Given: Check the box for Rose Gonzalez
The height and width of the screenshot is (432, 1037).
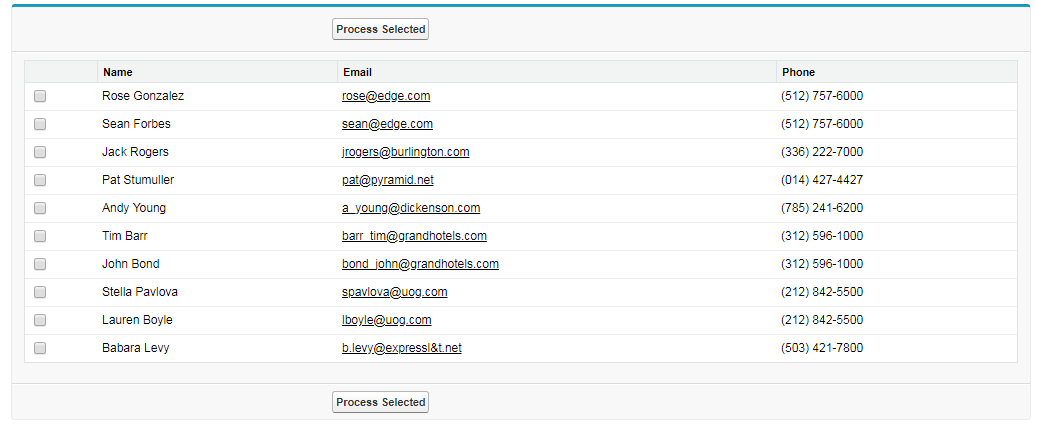Looking at the screenshot, I should [40, 97].
